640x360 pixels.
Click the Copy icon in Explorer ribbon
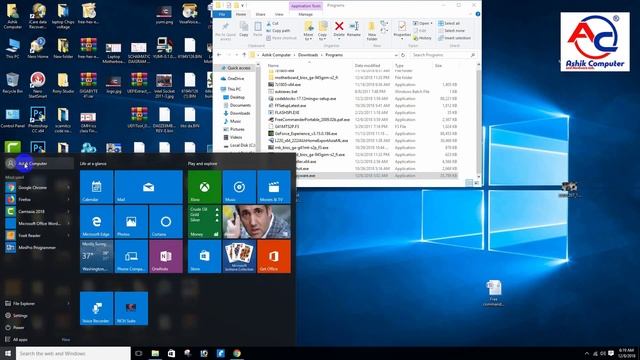244,29
